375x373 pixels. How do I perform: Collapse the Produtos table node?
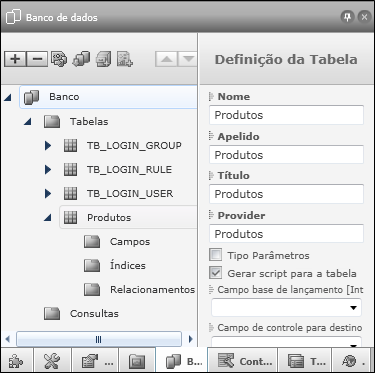[x=48, y=218]
